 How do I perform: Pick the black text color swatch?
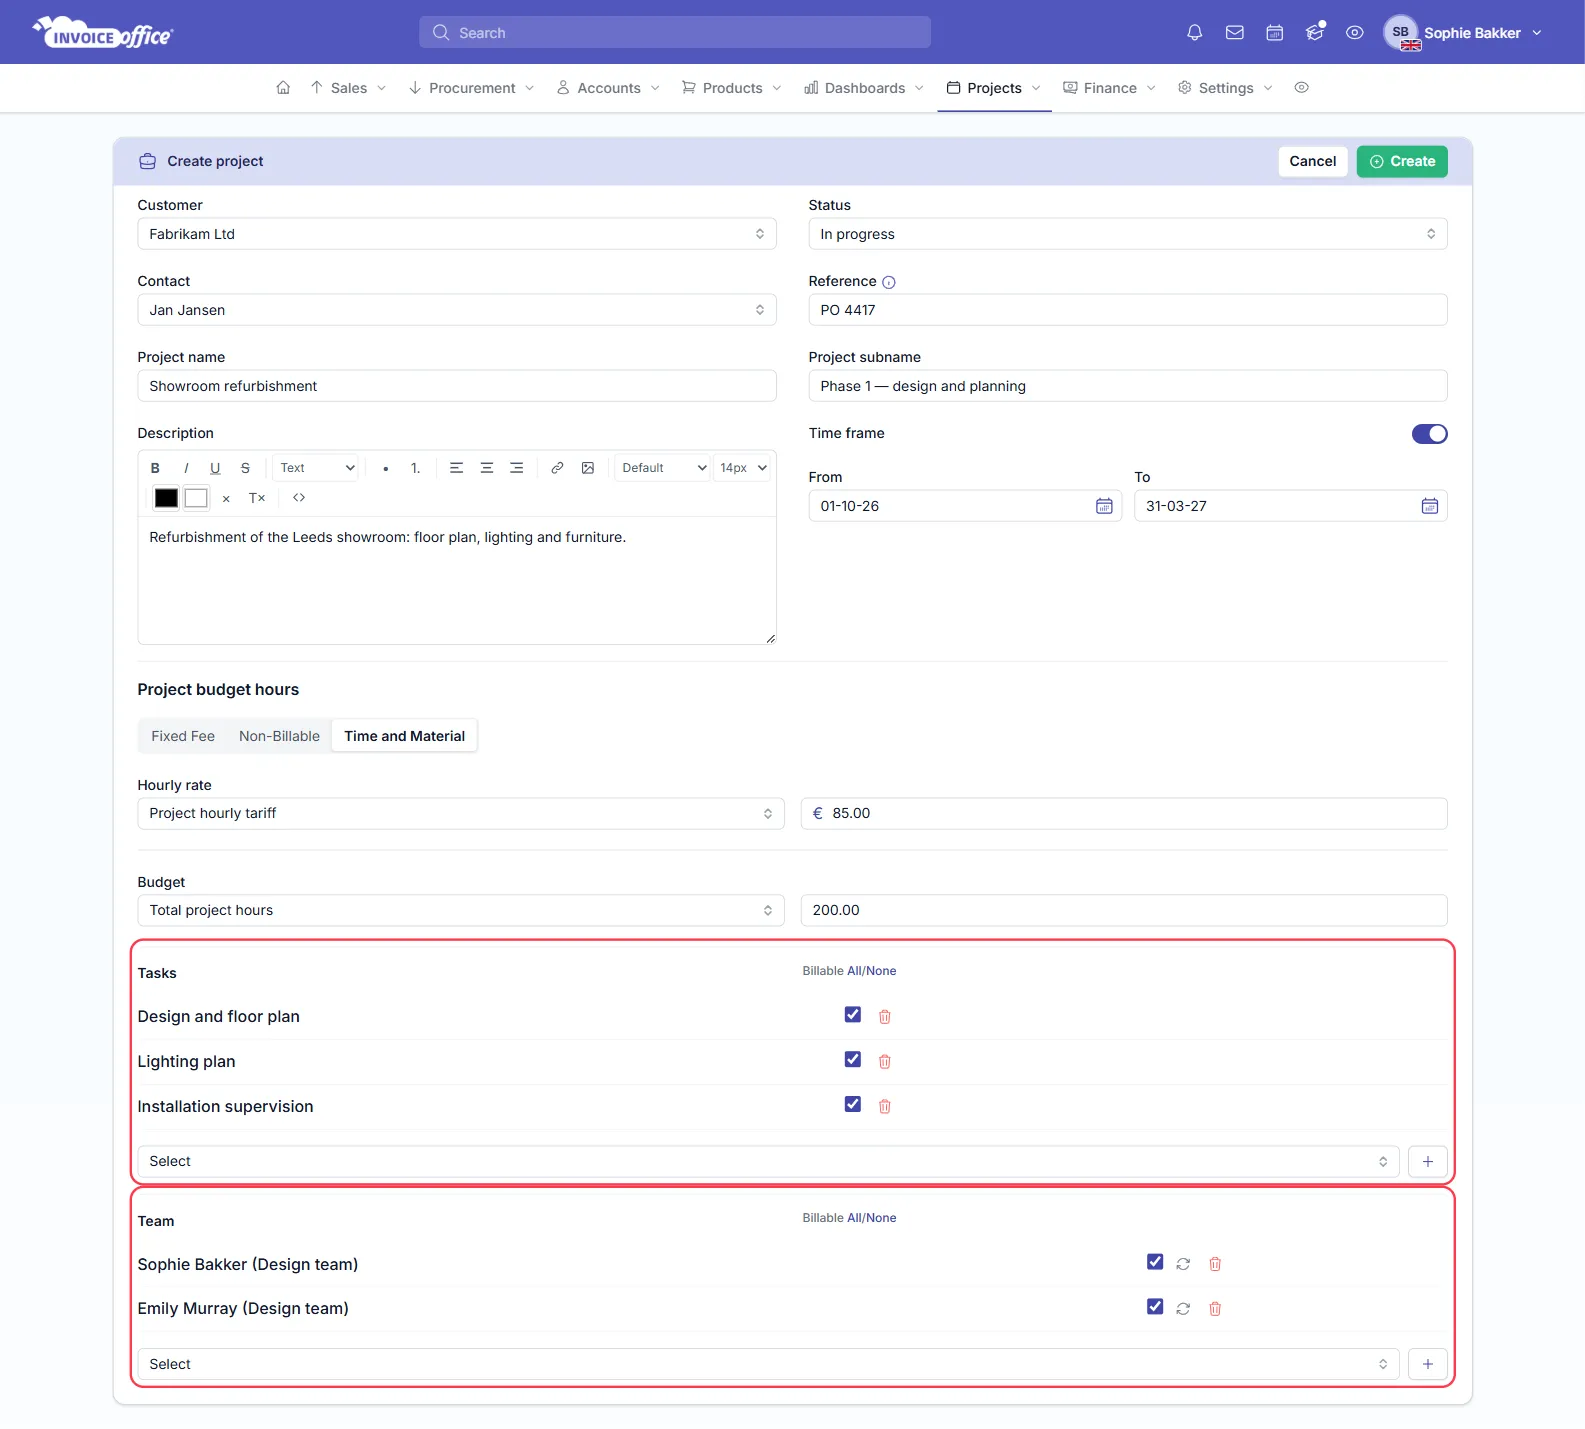tap(166, 498)
